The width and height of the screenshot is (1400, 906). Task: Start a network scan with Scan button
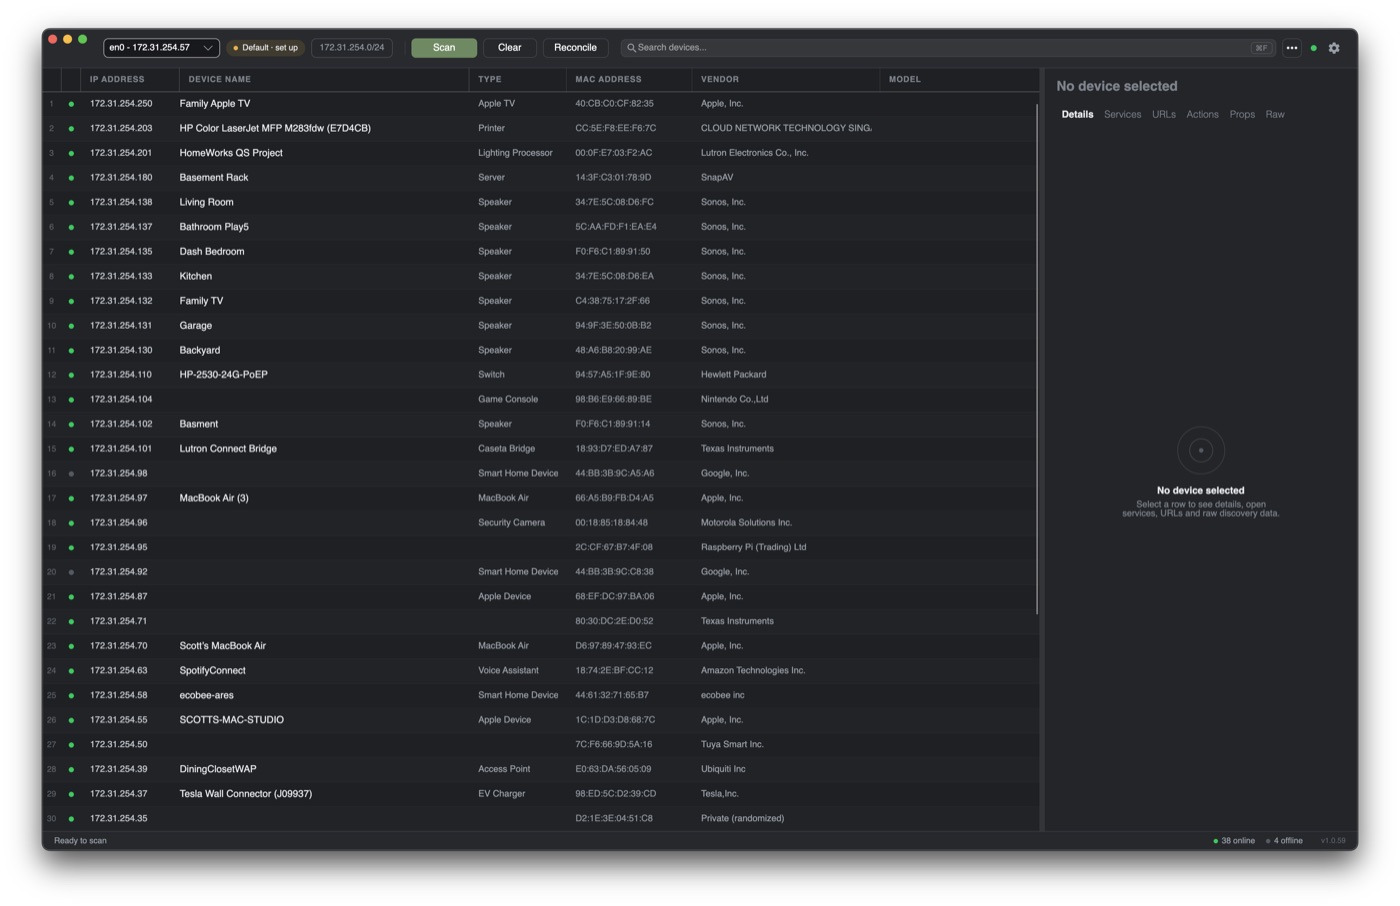click(444, 48)
